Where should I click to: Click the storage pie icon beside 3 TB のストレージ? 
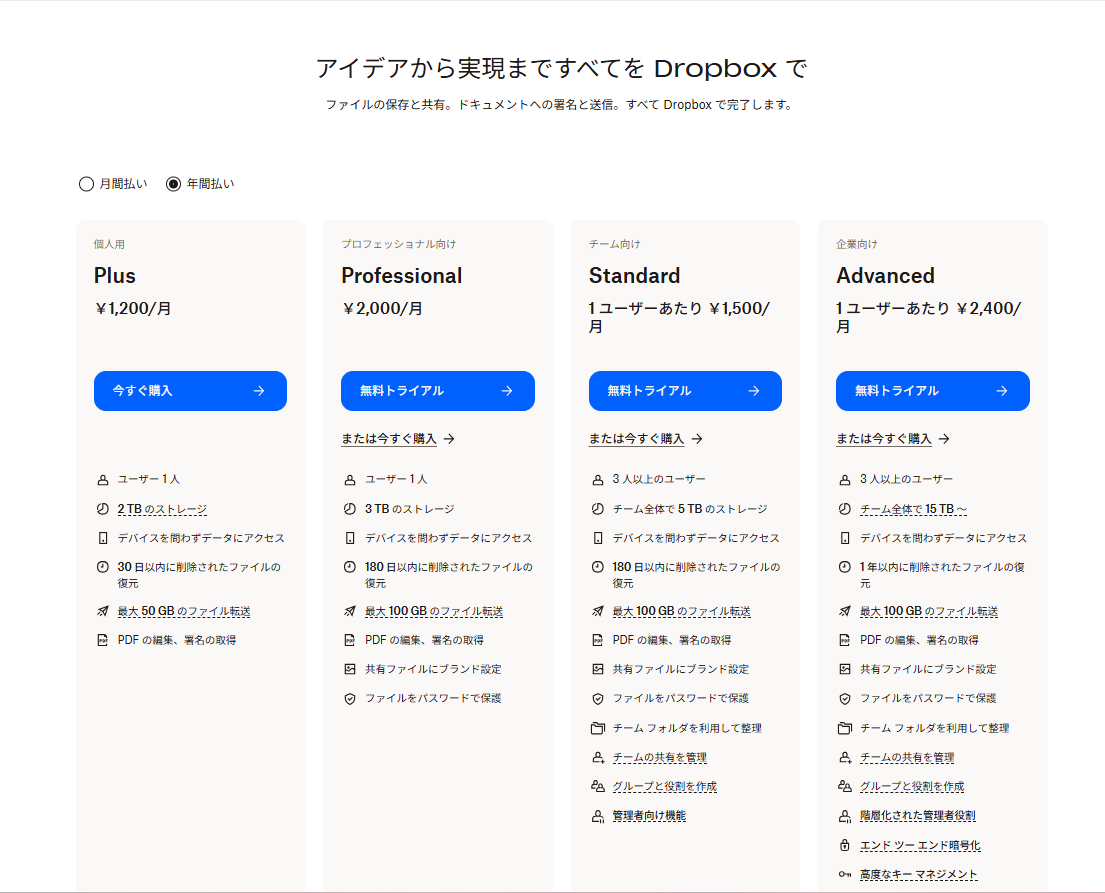click(x=350, y=509)
